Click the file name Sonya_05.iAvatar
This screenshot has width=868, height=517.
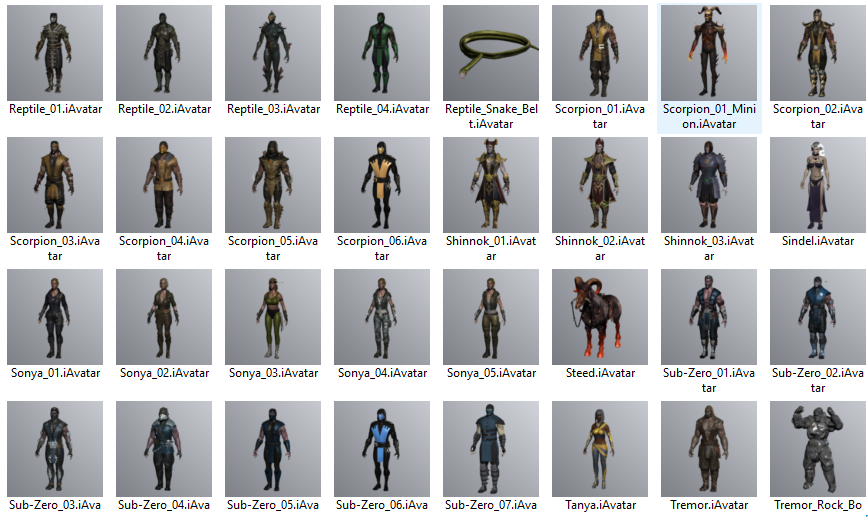[492, 373]
